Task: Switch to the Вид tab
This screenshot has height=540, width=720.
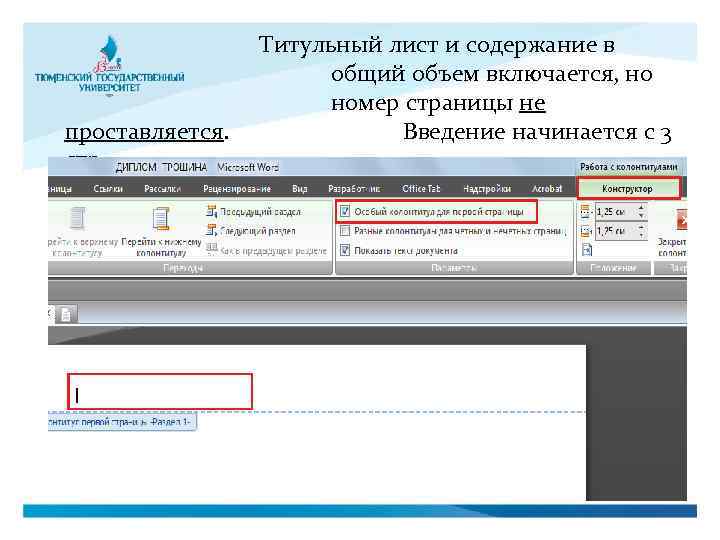Action: (300, 189)
